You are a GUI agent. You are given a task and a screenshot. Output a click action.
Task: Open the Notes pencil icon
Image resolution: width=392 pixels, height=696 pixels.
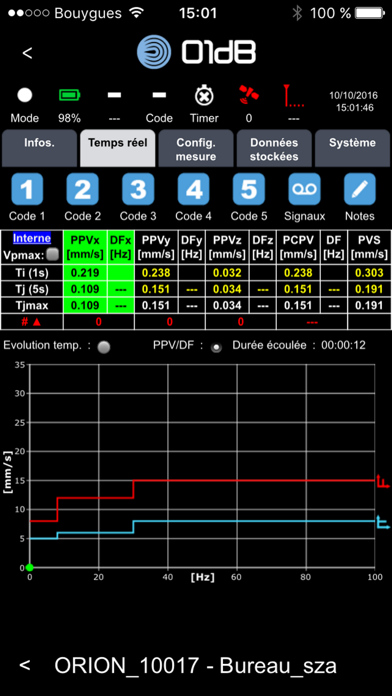click(360, 189)
